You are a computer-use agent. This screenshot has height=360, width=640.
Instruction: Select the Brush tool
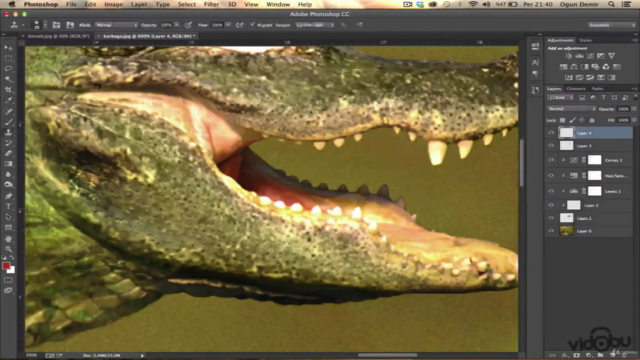pos(8,122)
